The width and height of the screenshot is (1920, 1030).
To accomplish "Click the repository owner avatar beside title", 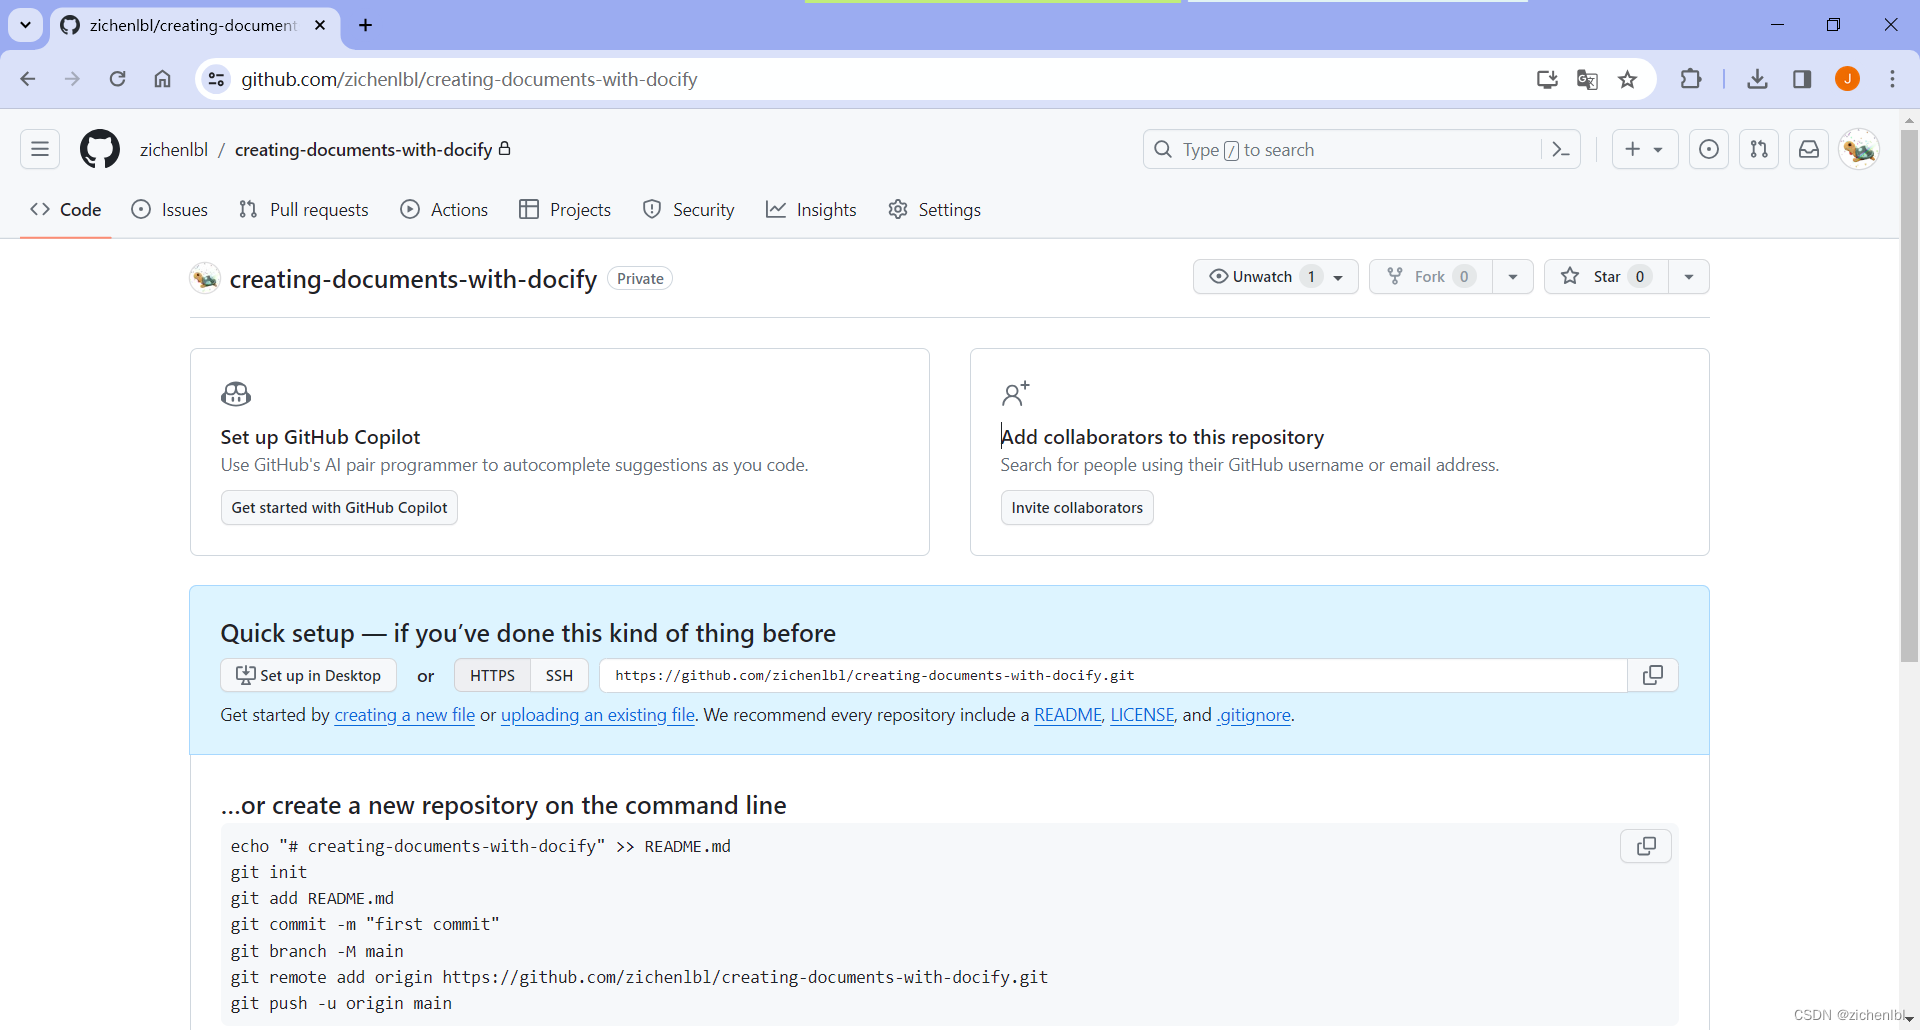I will (x=205, y=279).
